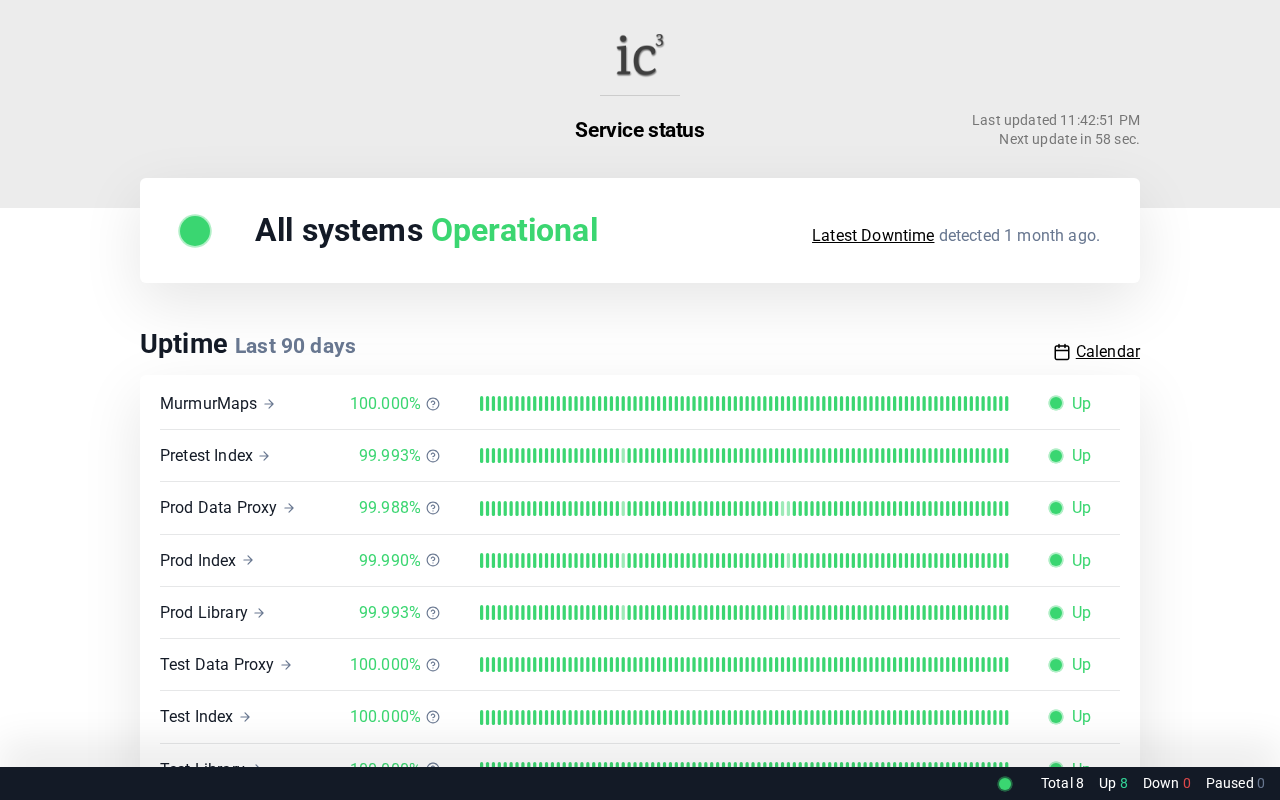The image size is (1280, 800).
Task: Open Test Index monitor page
Action: pyautogui.click(x=196, y=717)
